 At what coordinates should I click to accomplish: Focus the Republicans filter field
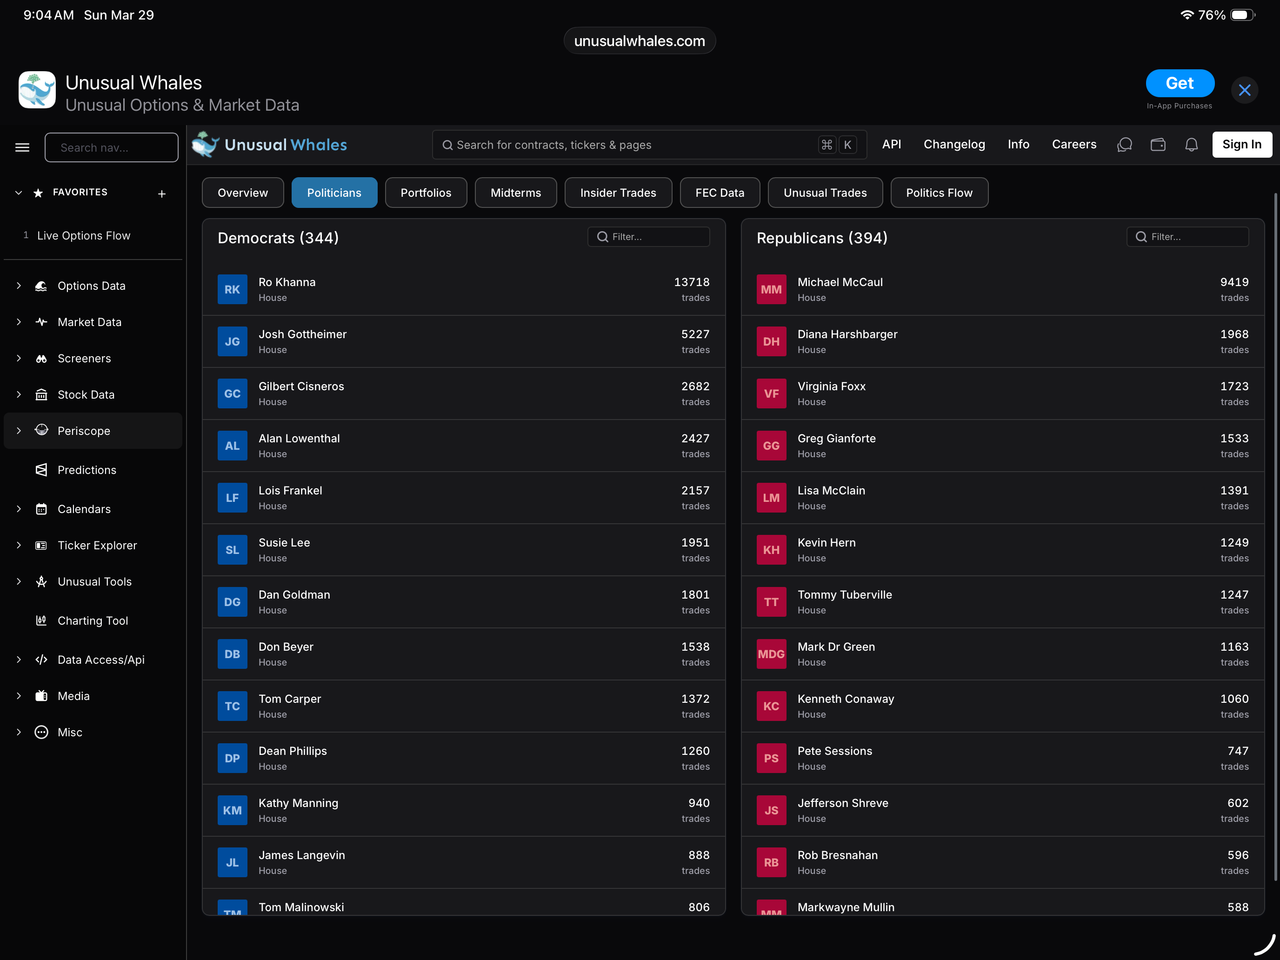(1188, 237)
